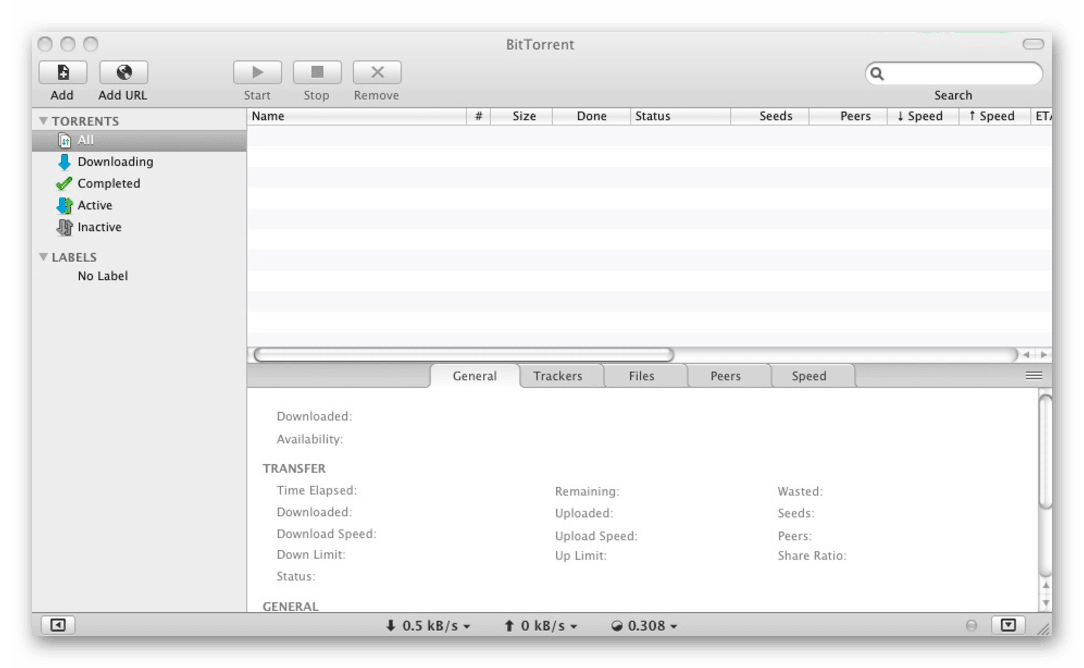Click the detail pane scroll down arrow
Image resolution: width=1084 pixels, height=668 pixels.
pyautogui.click(x=1046, y=602)
